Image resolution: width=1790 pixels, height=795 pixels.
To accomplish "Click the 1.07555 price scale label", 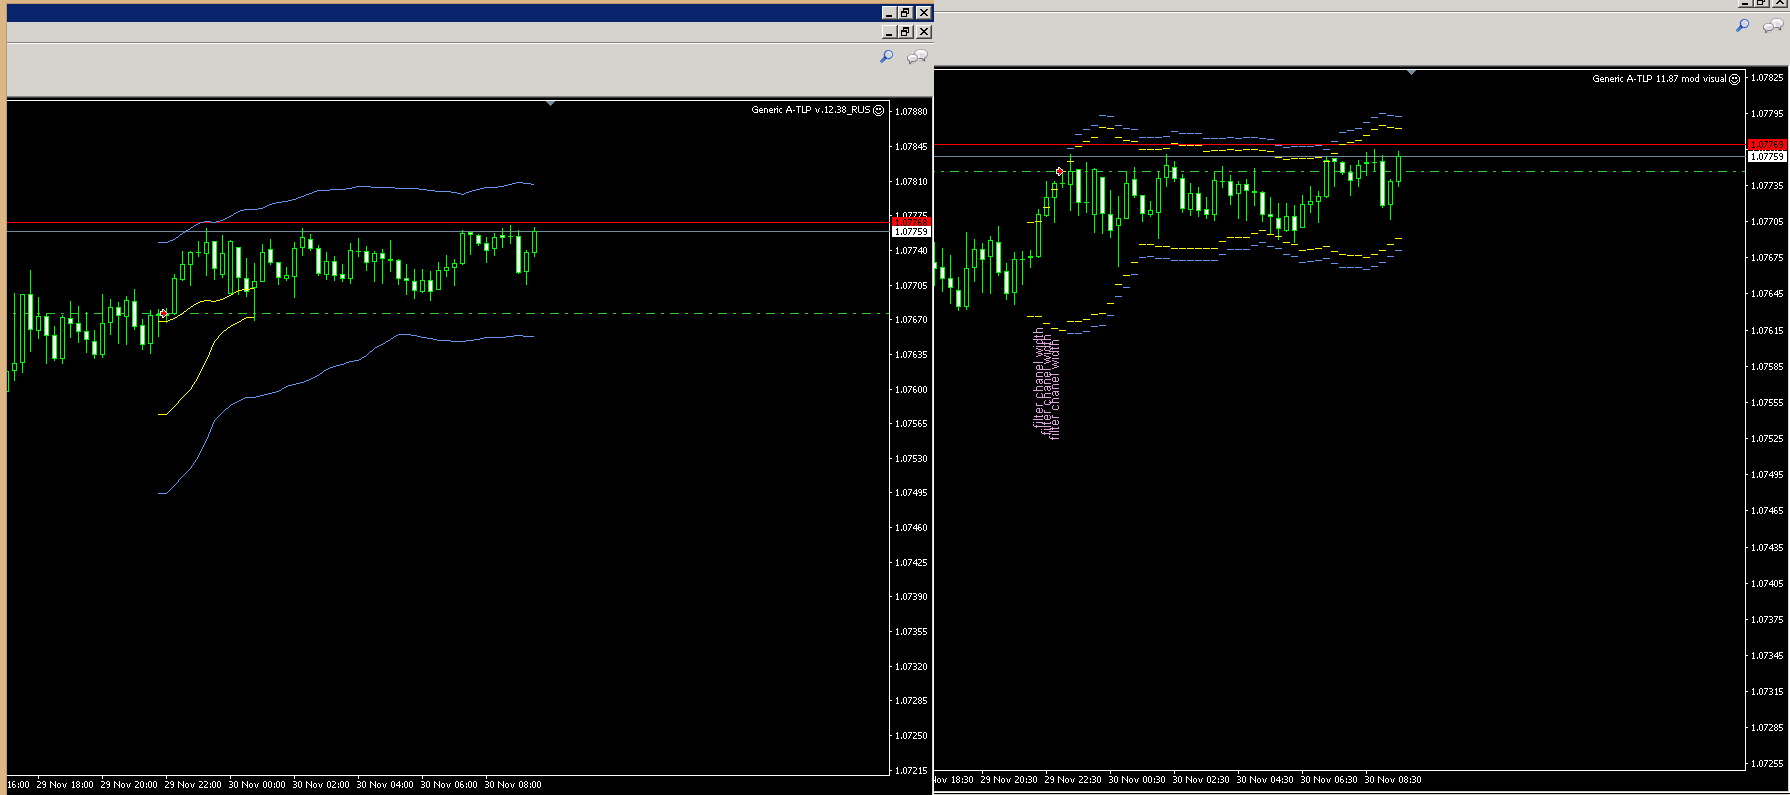I will 1767,403.
